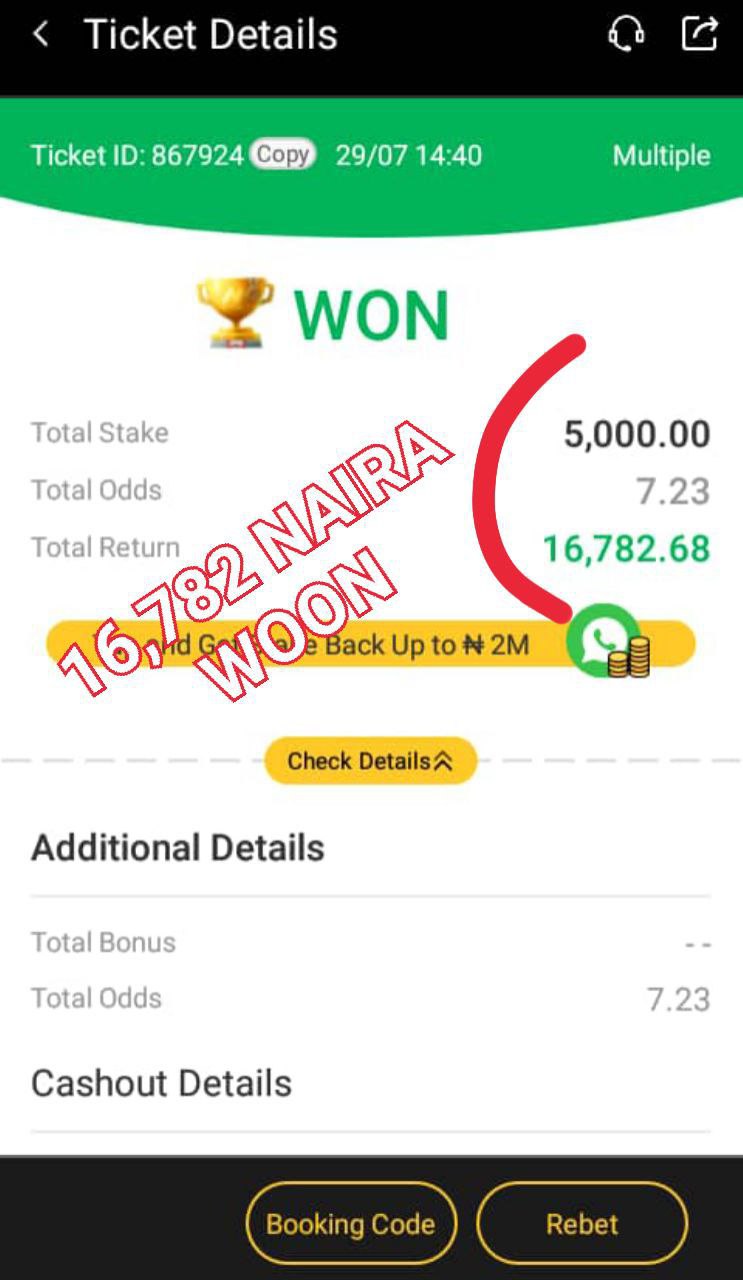Tap the Multiple bet type label
The image size is (743, 1280).
661,156
